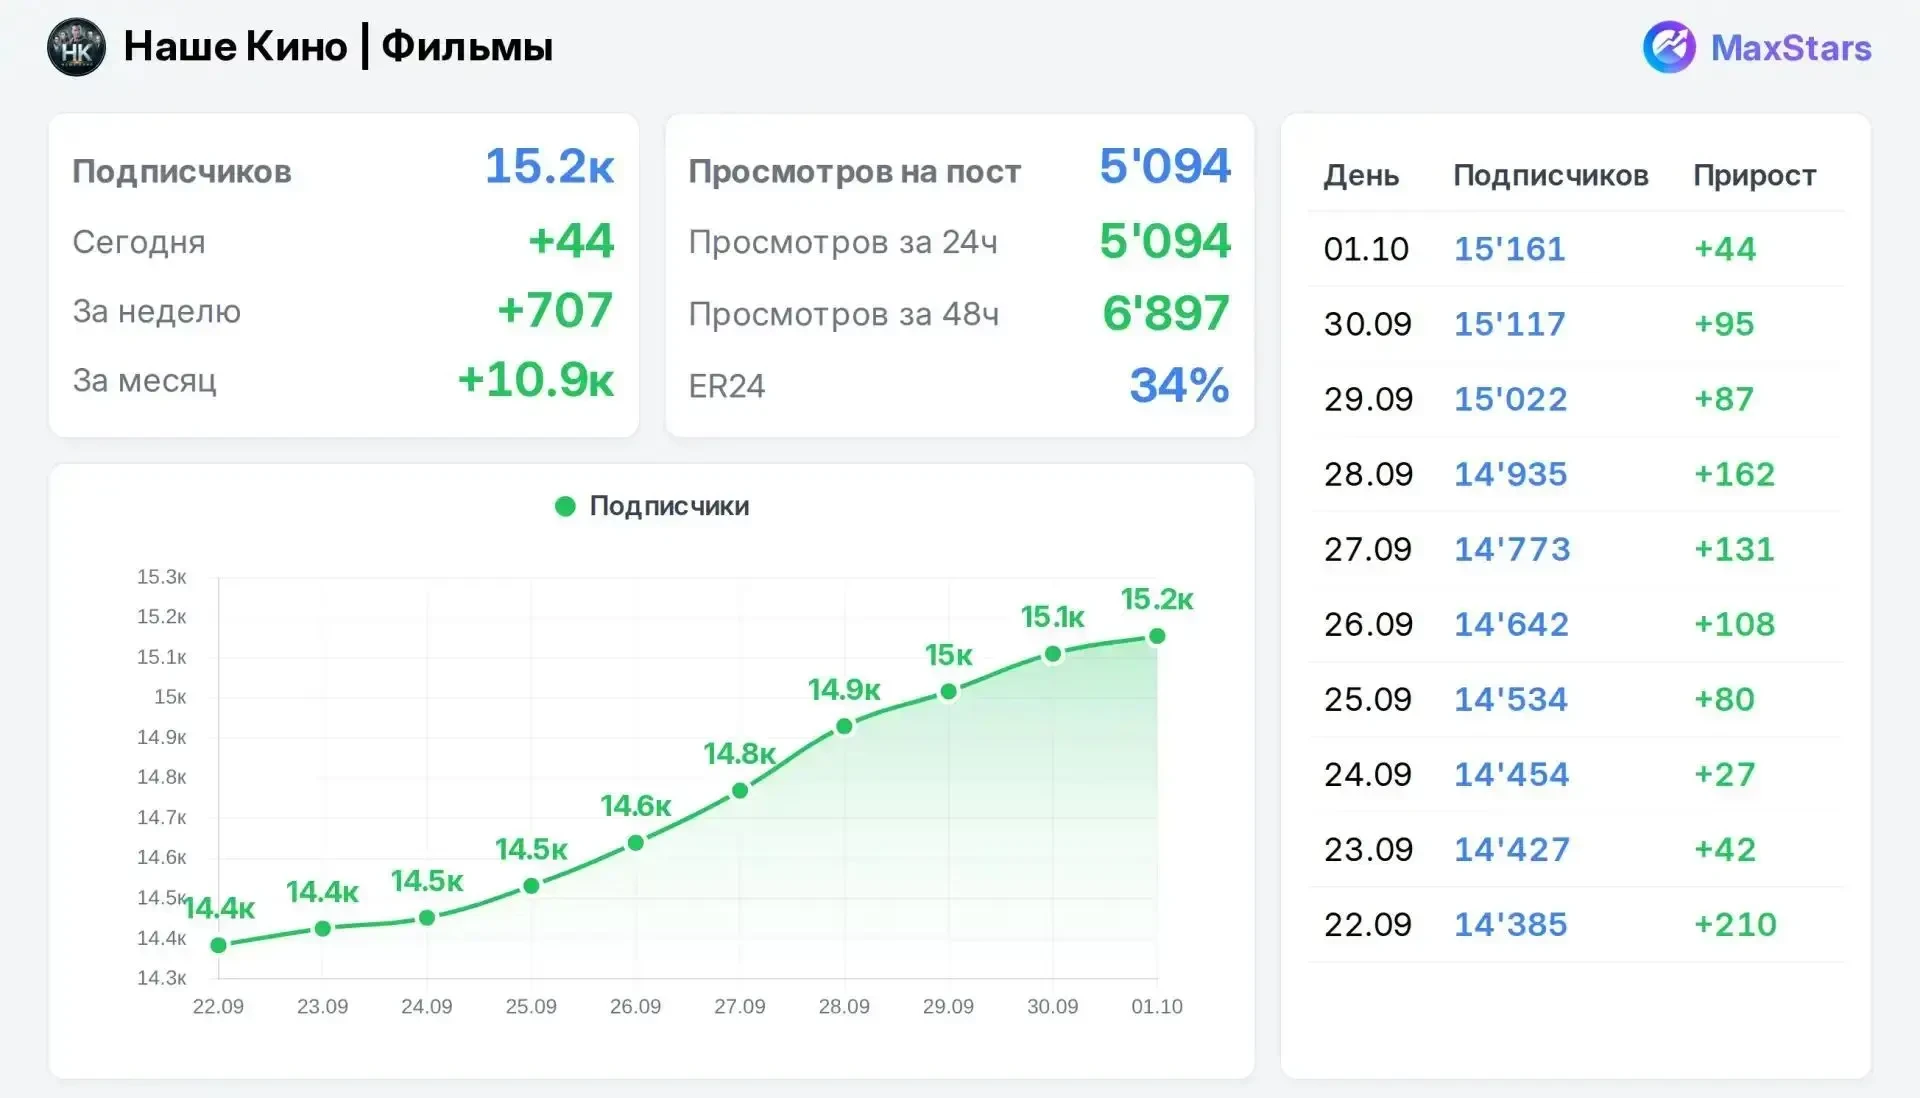Select the 29.09 data point on chart
This screenshot has width=1920, height=1098.
949,692
